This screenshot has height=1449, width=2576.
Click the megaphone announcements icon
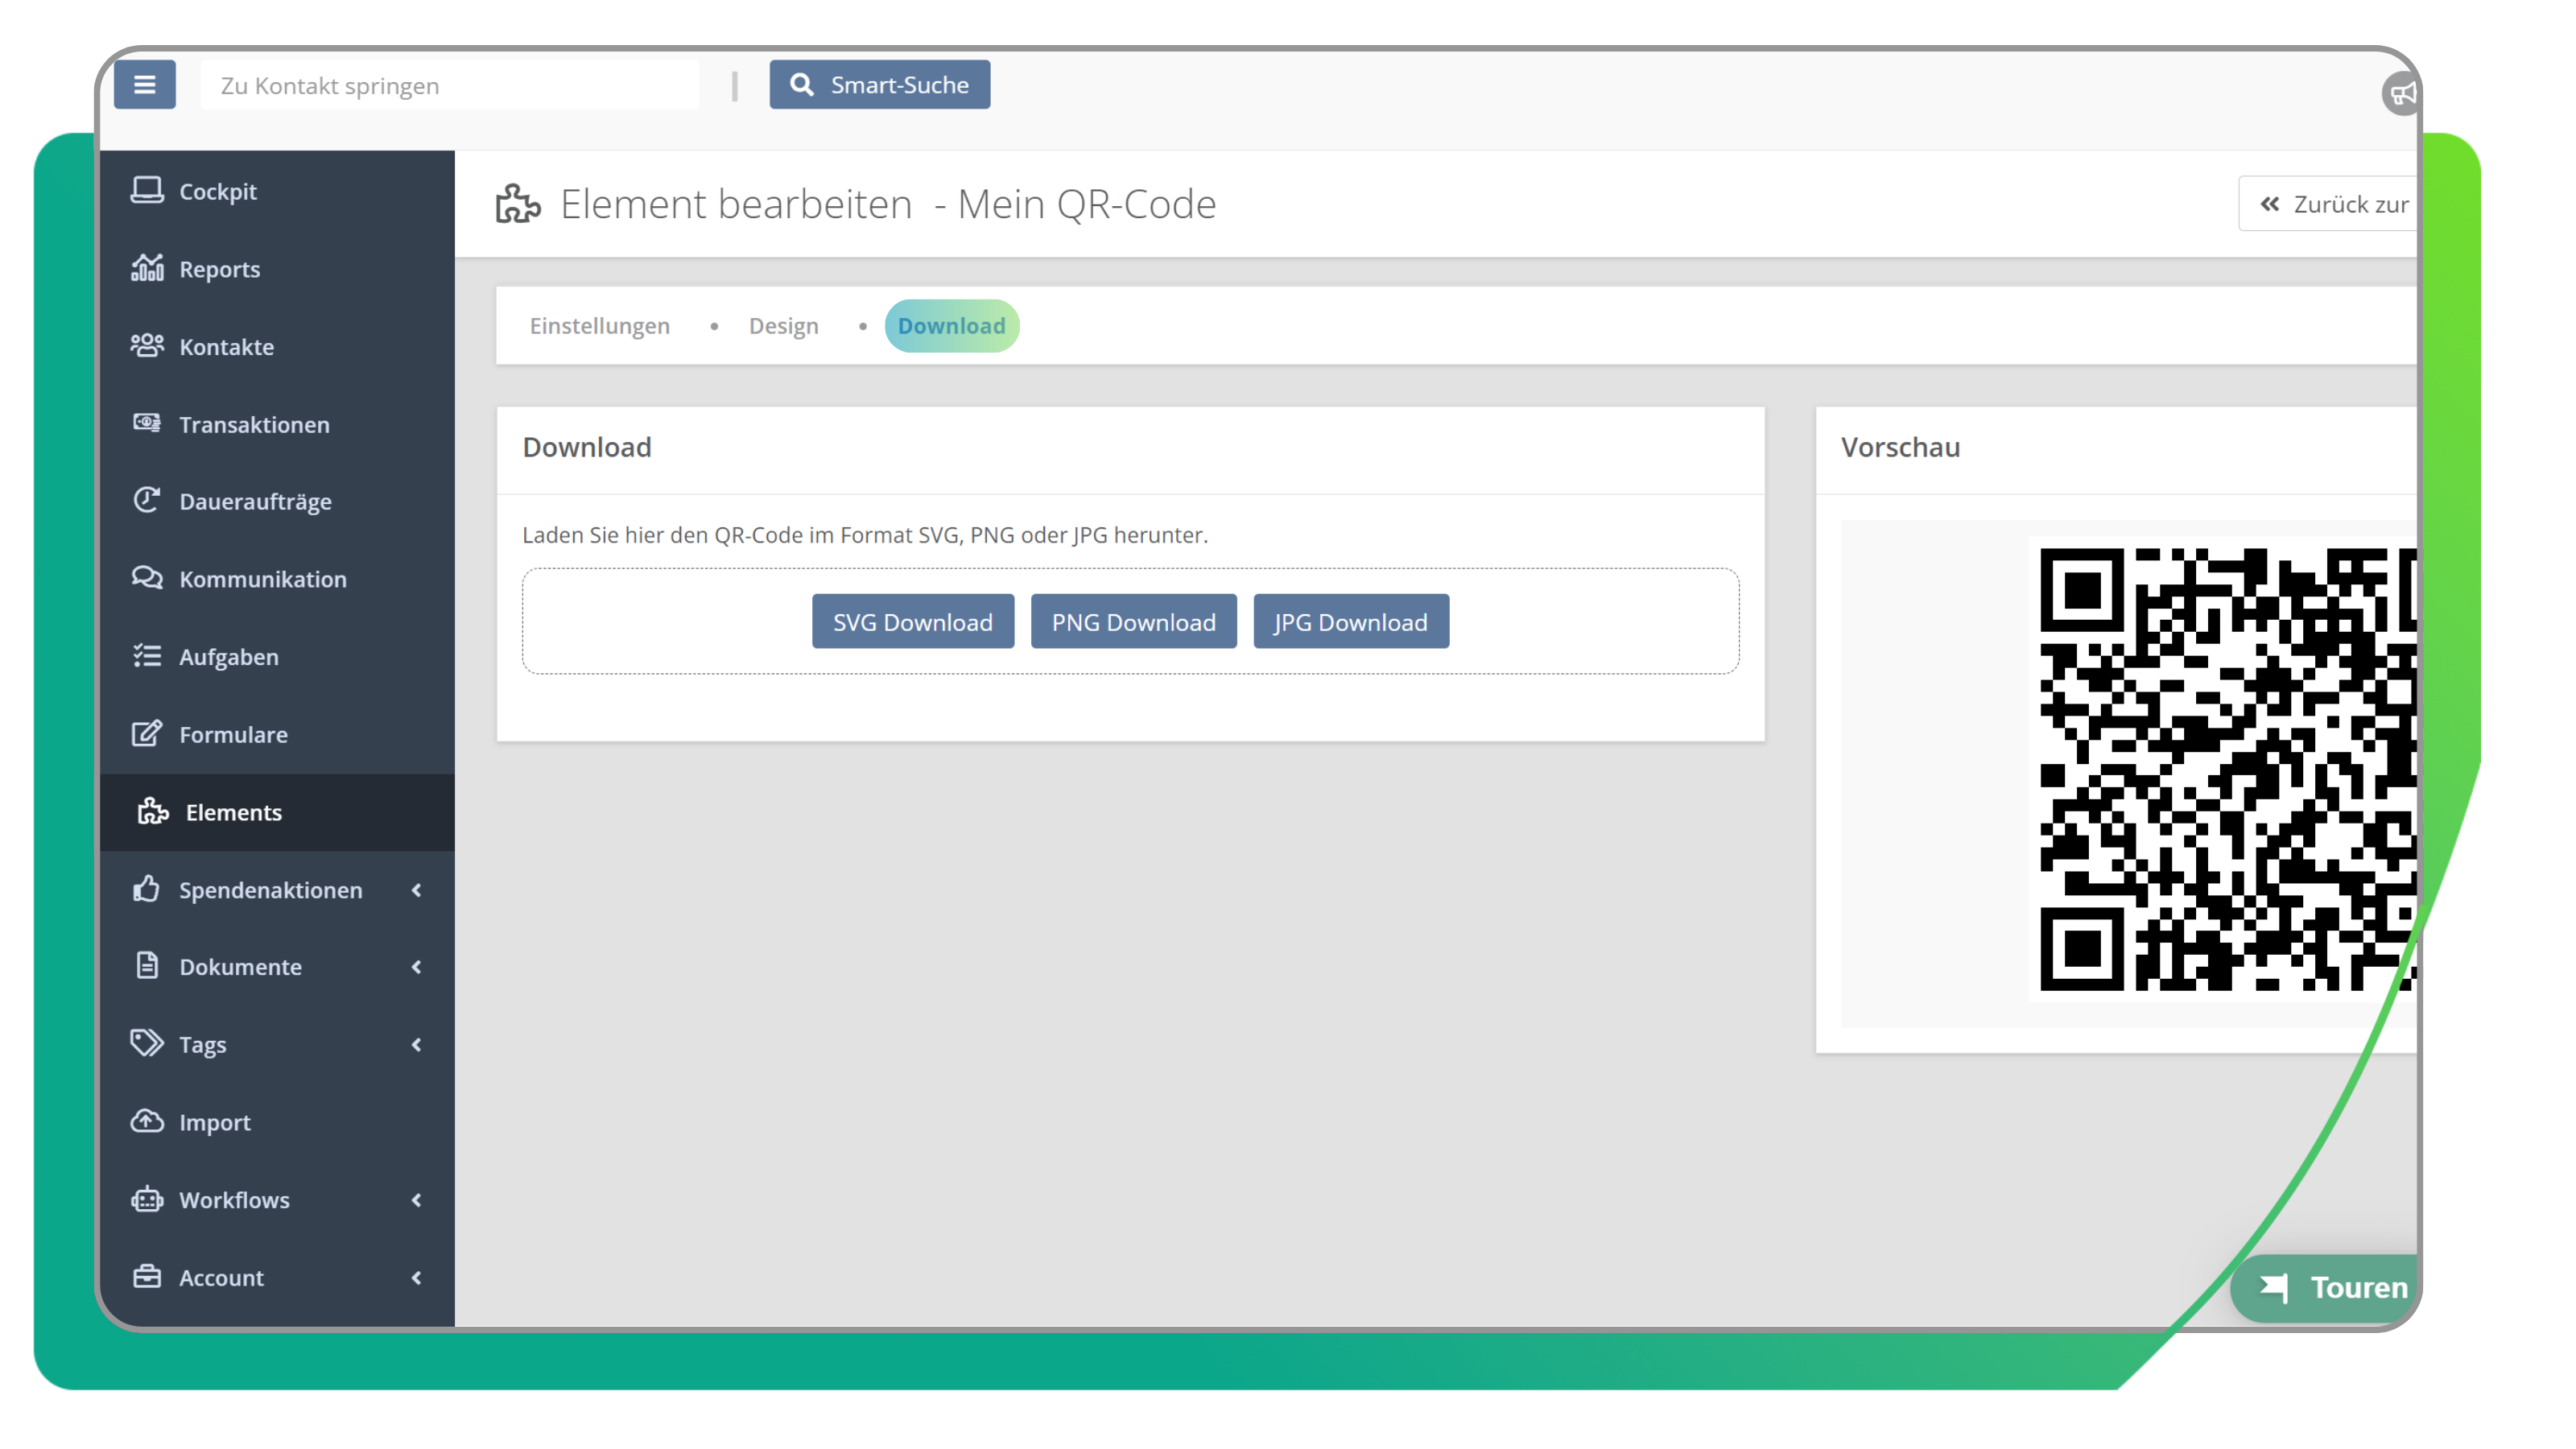2400,94
